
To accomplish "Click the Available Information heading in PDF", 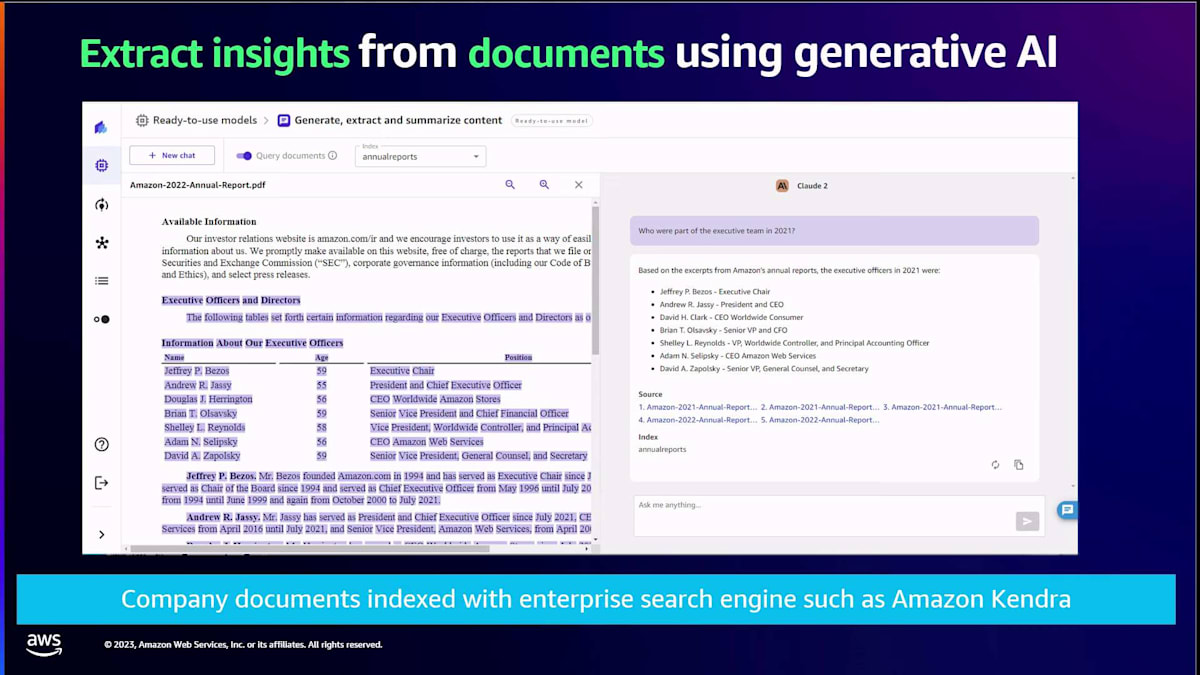I will pyautogui.click(x=209, y=222).
